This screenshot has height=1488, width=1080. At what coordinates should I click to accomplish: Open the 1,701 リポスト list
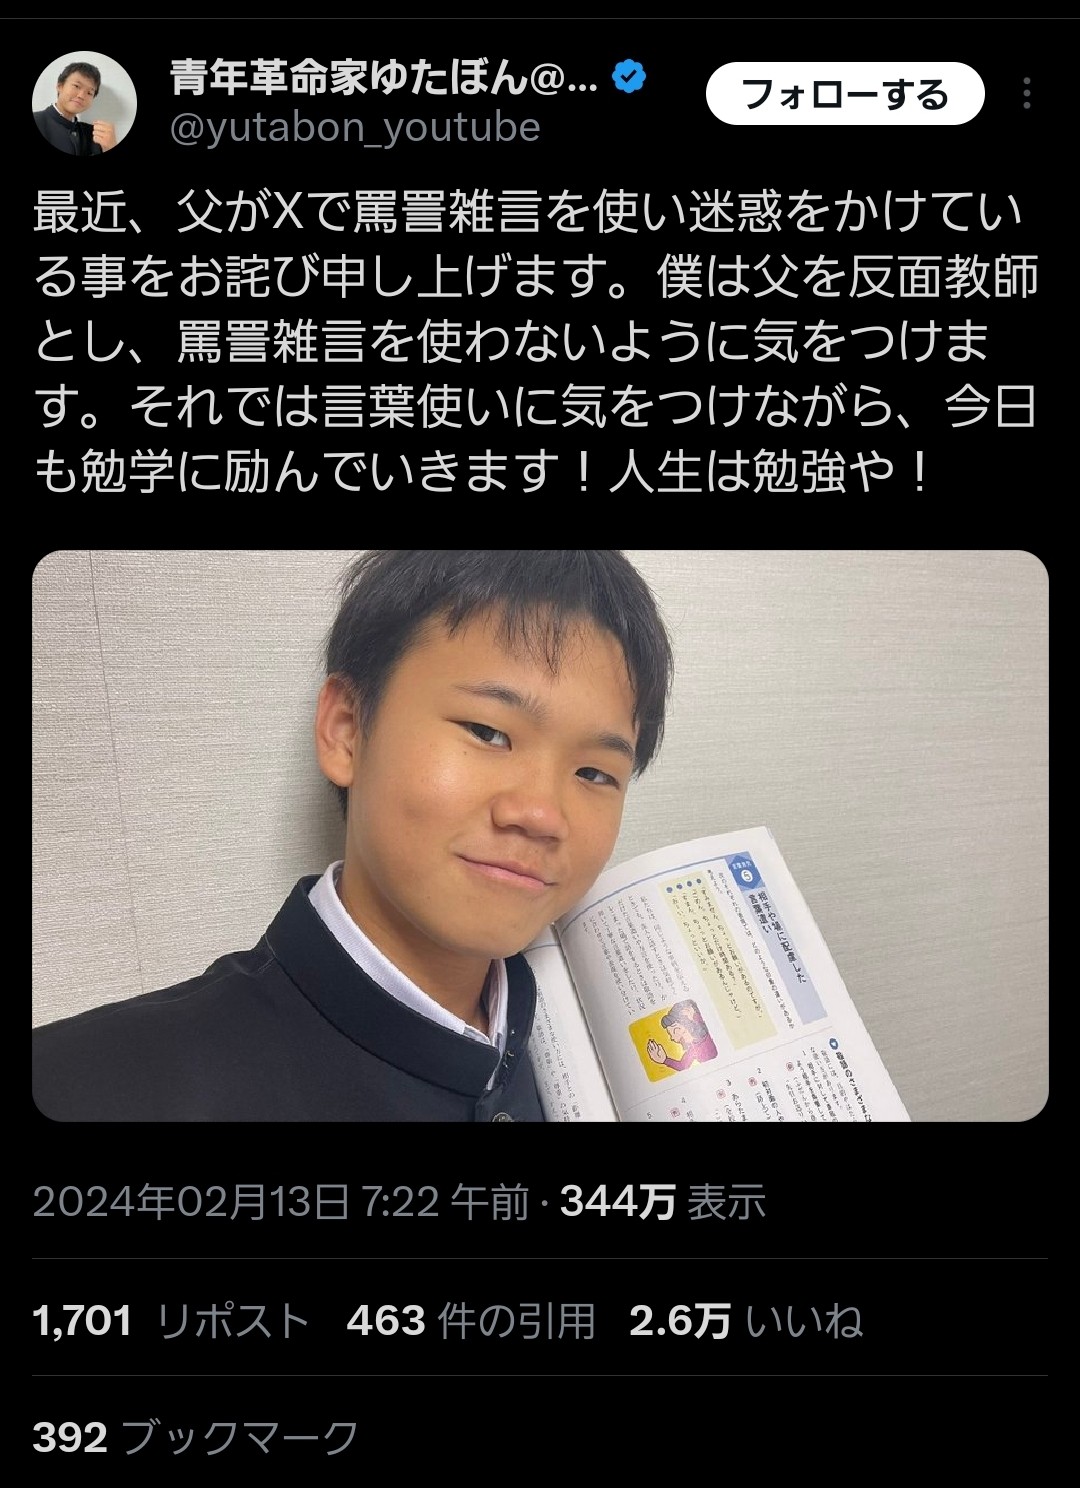pos(171,1321)
